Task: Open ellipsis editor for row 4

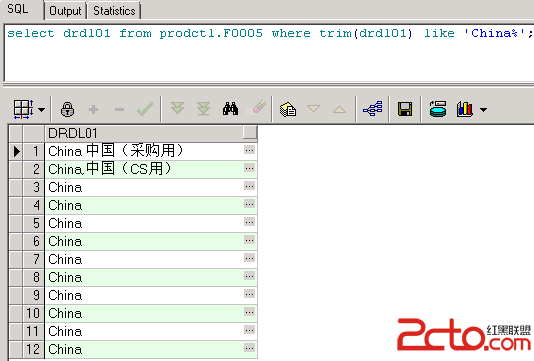Action: (x=249, y=204)
